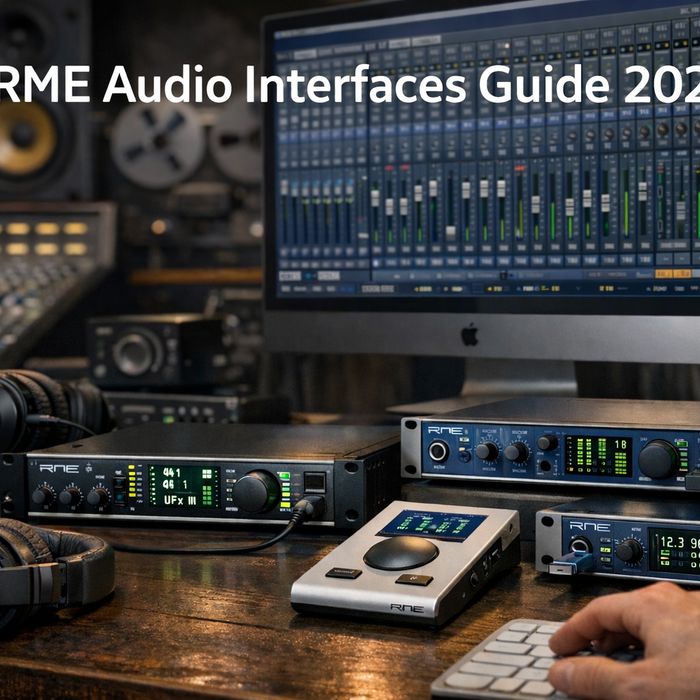This screenshot has width=700, height=700.
Task: Select the green display reading "UFx III"
Action: coord(184,486)
